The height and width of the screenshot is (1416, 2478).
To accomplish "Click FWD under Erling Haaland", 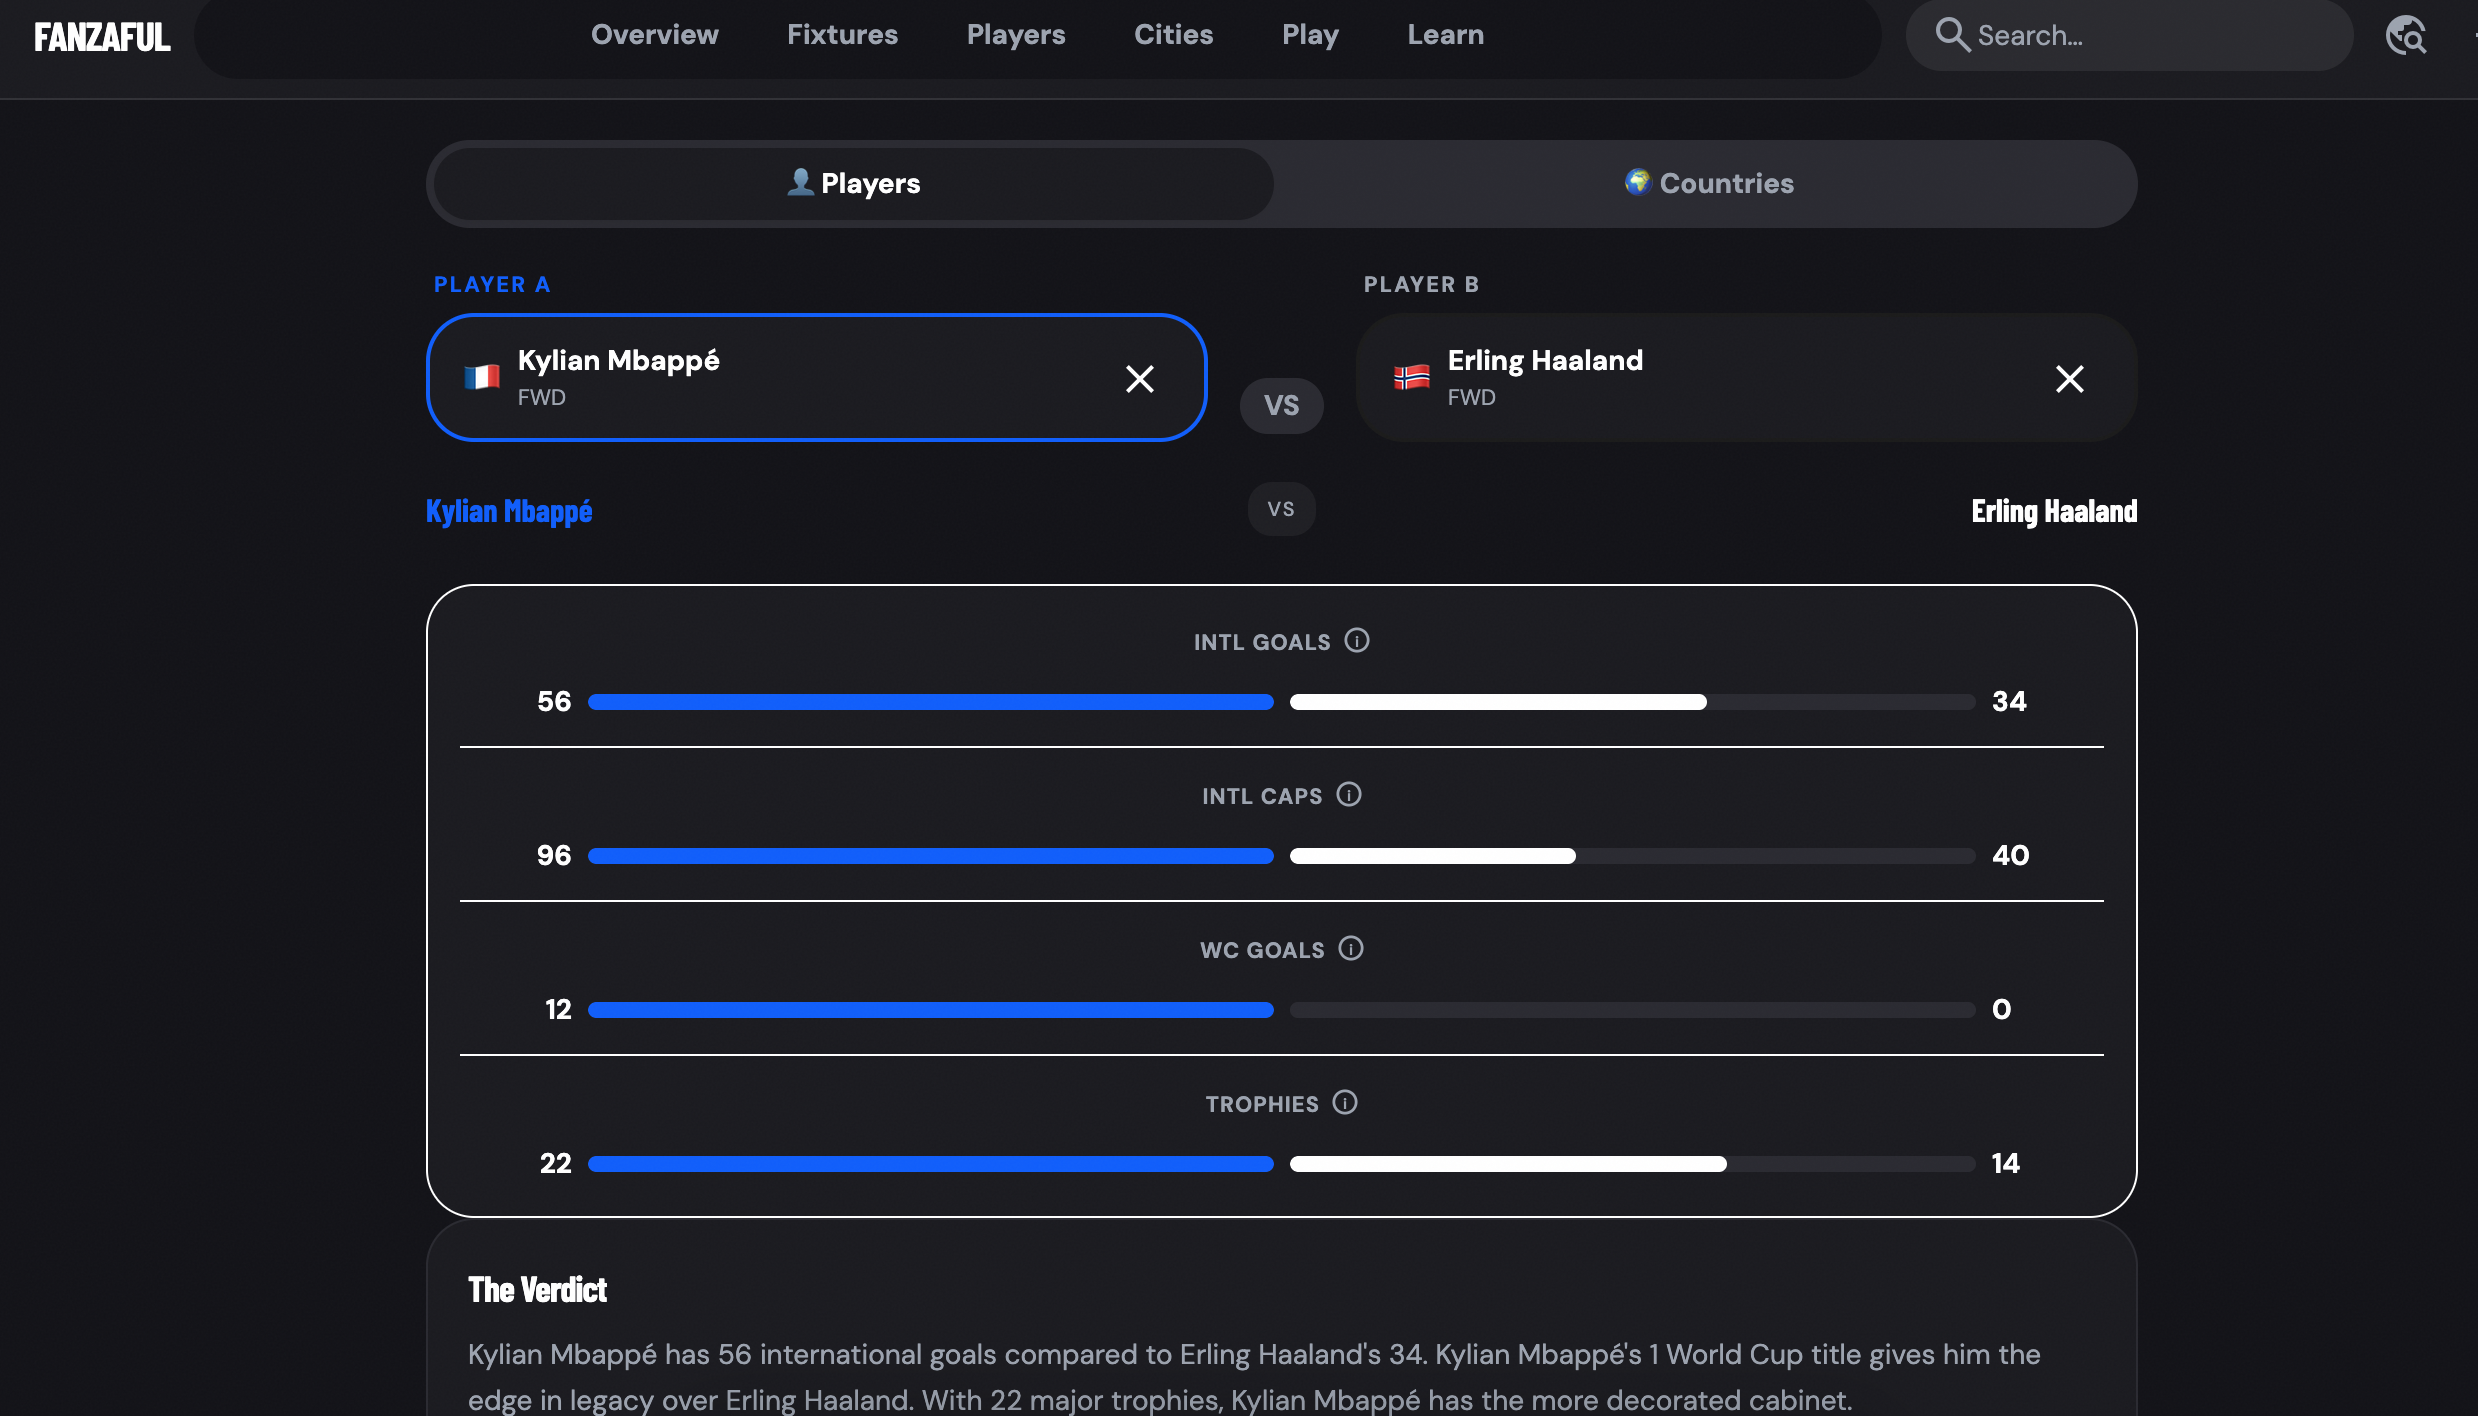I will 1472,398.
